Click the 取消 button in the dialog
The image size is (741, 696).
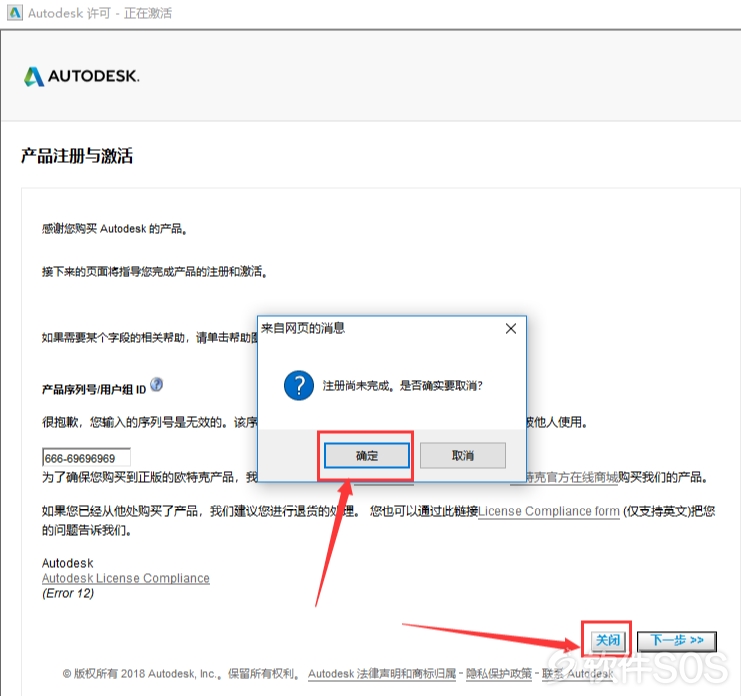pyautogui.click(x=463, y=455)
